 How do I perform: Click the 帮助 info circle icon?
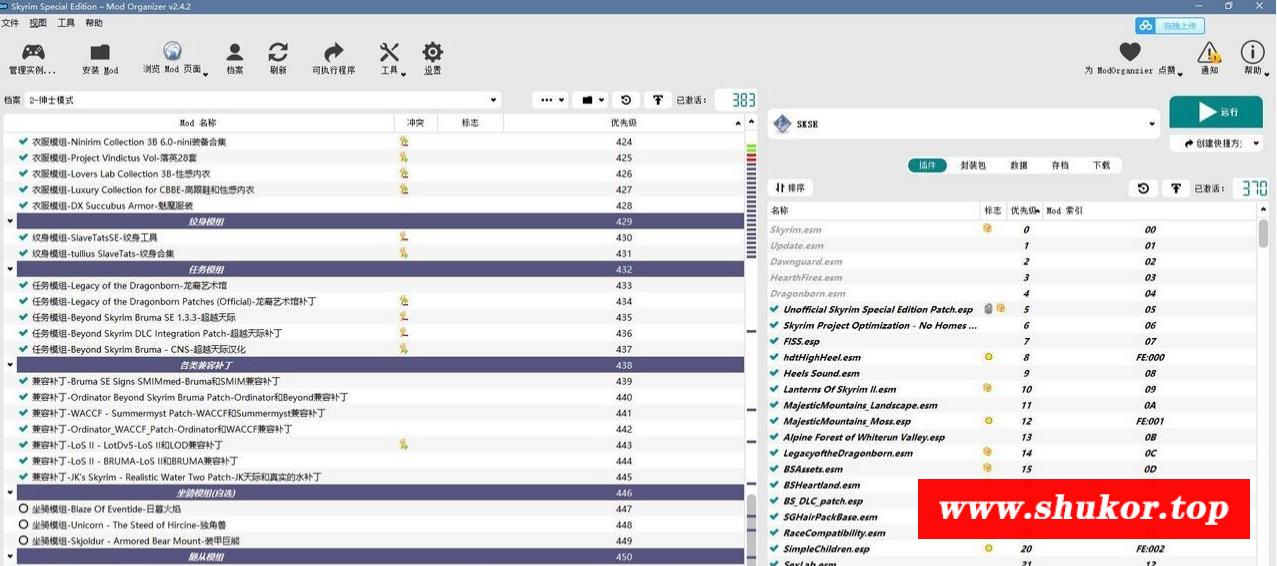(1252, 52)
